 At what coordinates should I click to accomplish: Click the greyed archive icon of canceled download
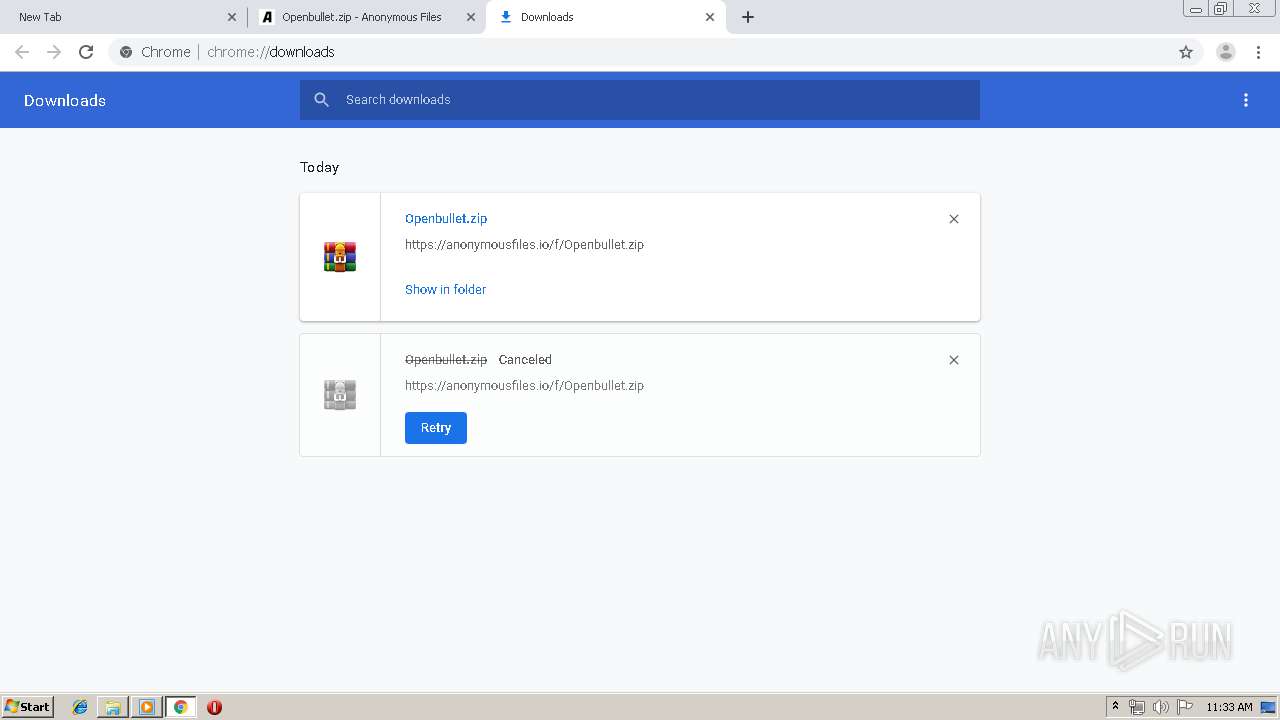340,395
